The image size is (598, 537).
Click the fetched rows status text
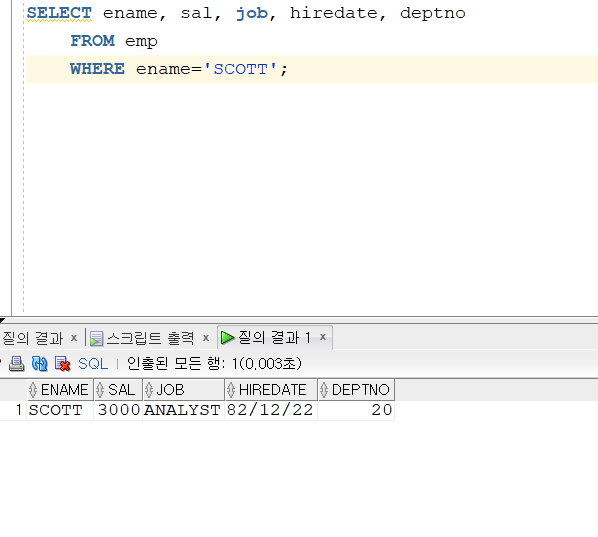pos(214,363)
